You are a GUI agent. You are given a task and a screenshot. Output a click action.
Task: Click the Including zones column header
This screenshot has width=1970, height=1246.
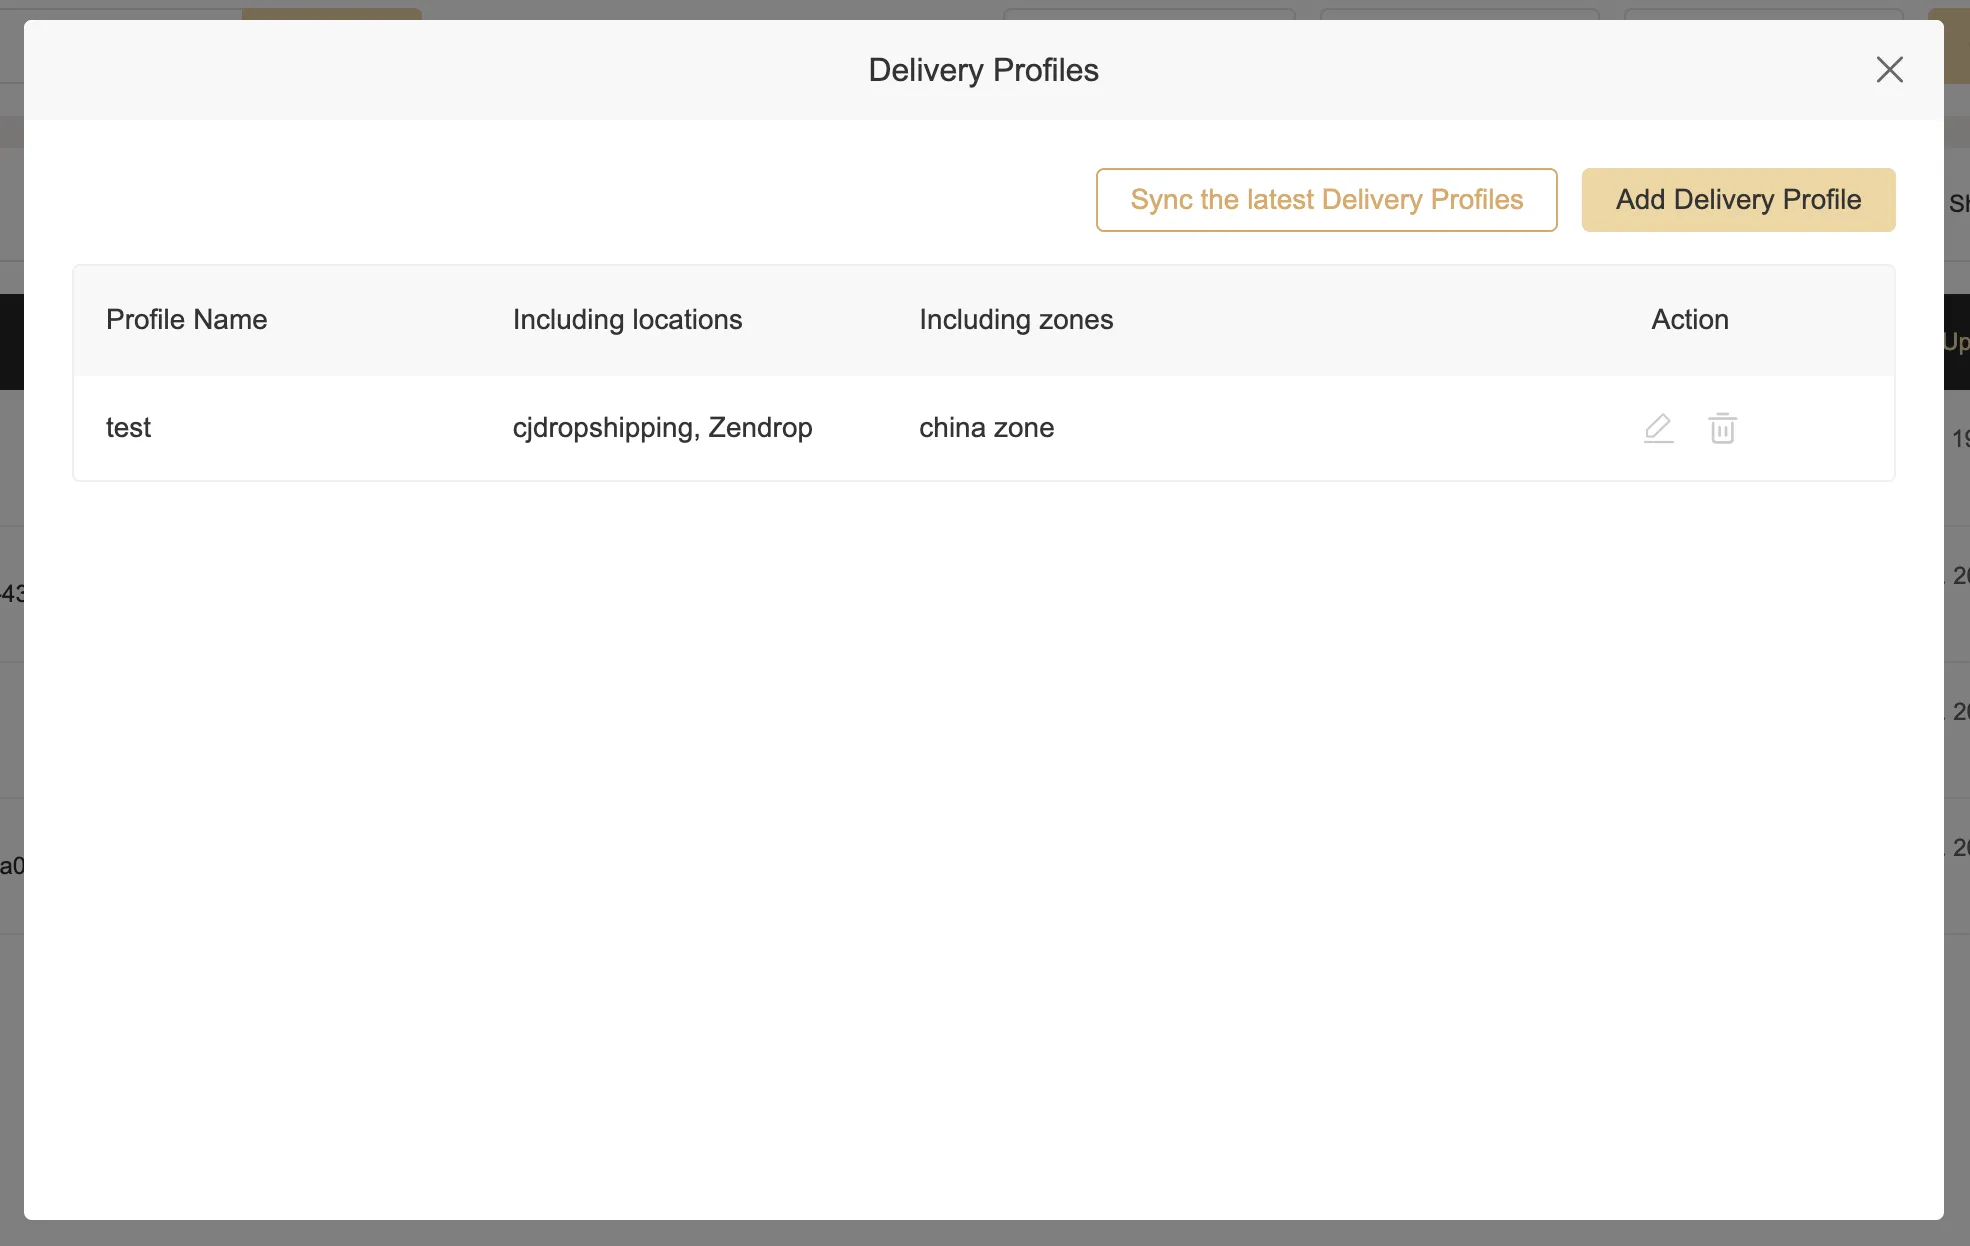point(1015,320)
